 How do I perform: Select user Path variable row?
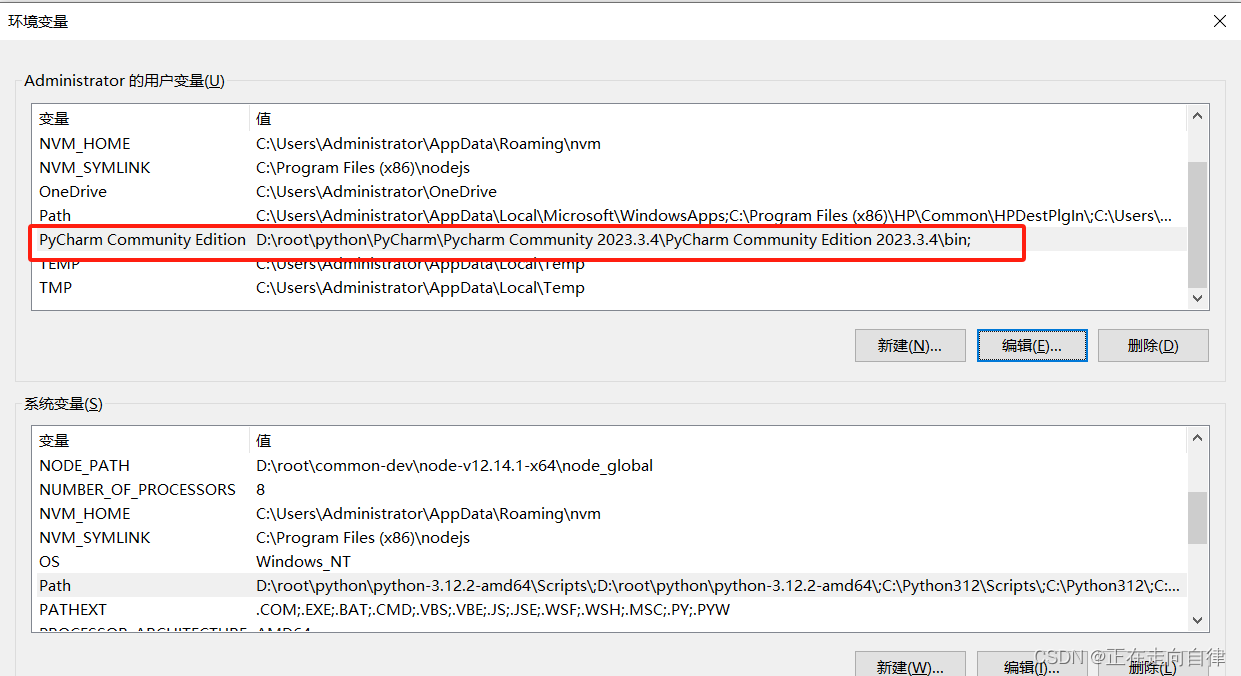click(x=55, y=216)
